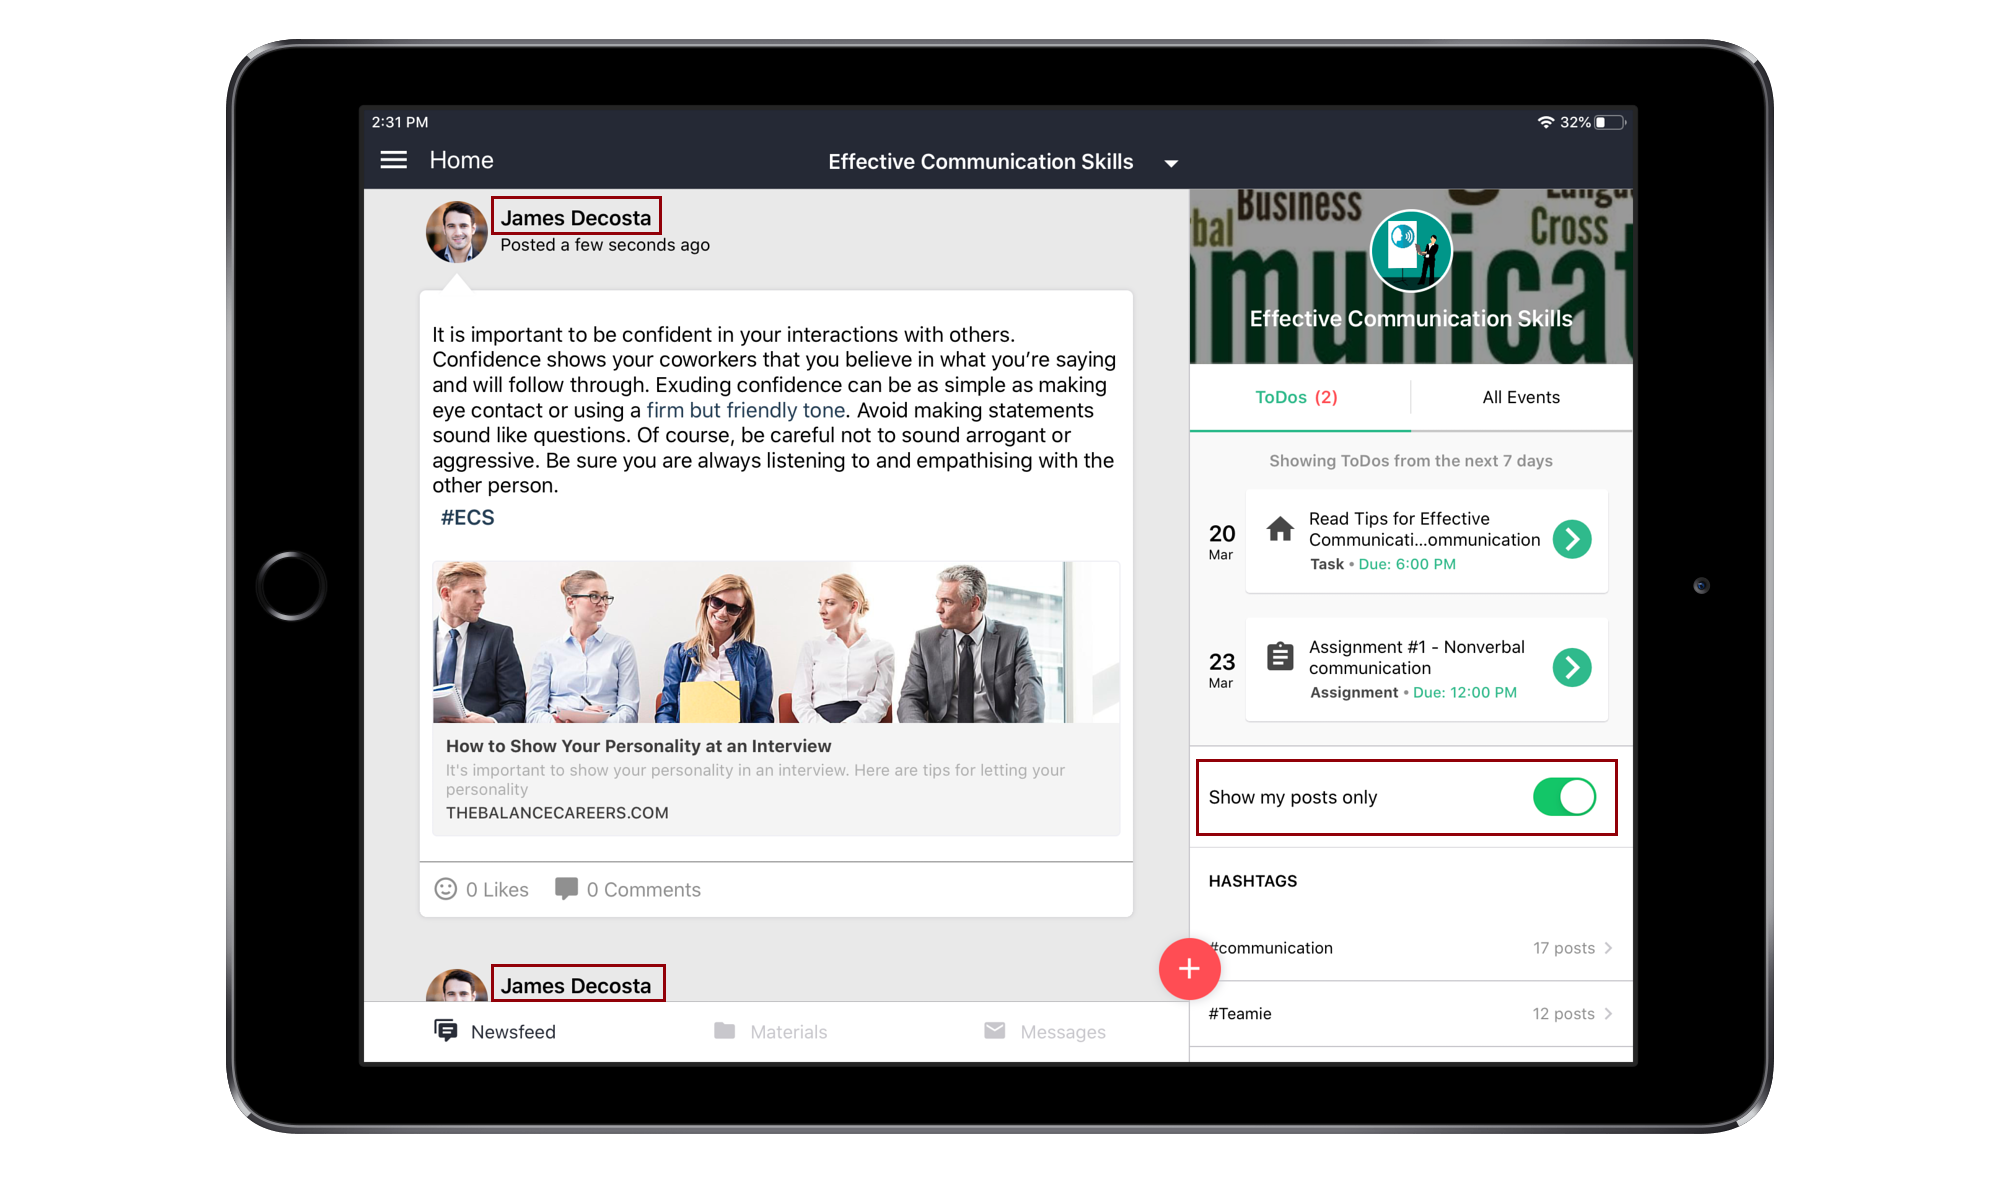Create a new post with red plus button
Image resolution: width=2000 pixels, height=1182 pixels.
[x=1189, y=969]
